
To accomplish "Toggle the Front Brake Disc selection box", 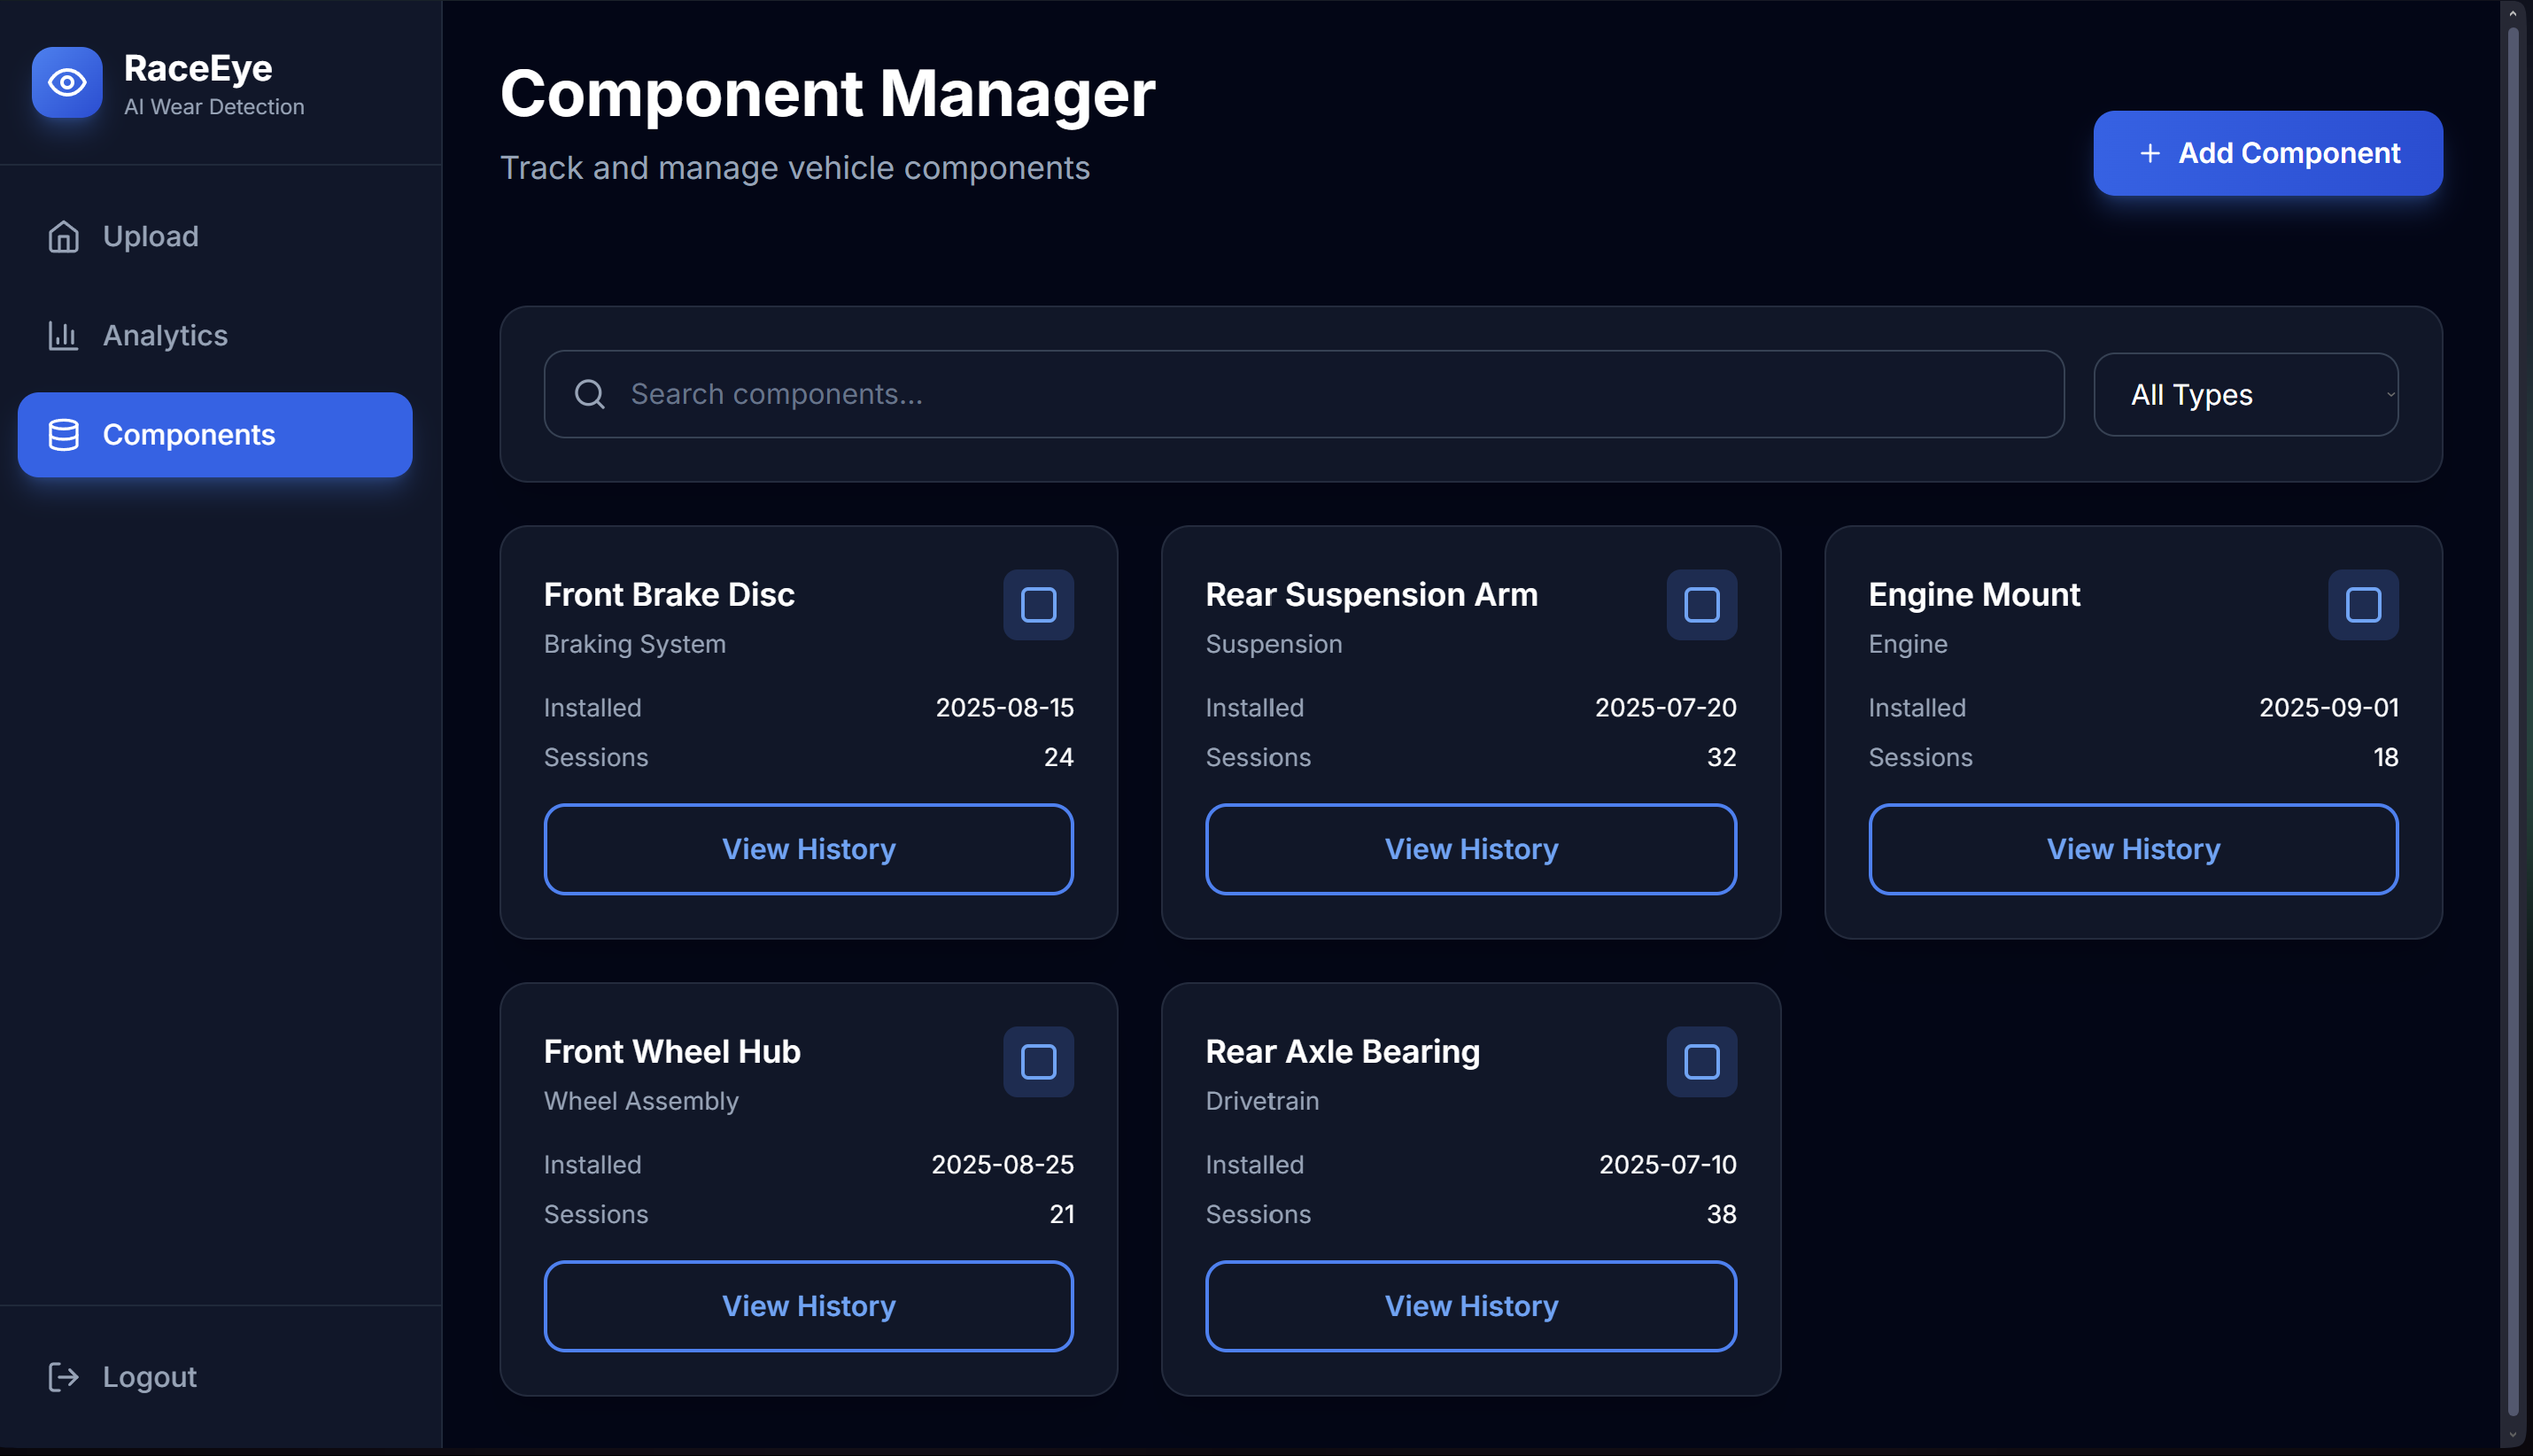I will 1038,605.
